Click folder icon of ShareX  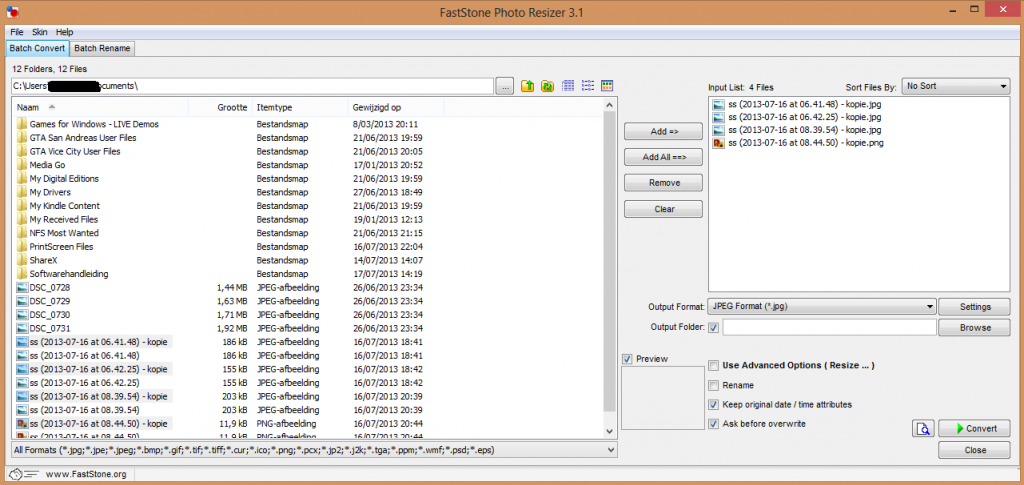point(22,260)
